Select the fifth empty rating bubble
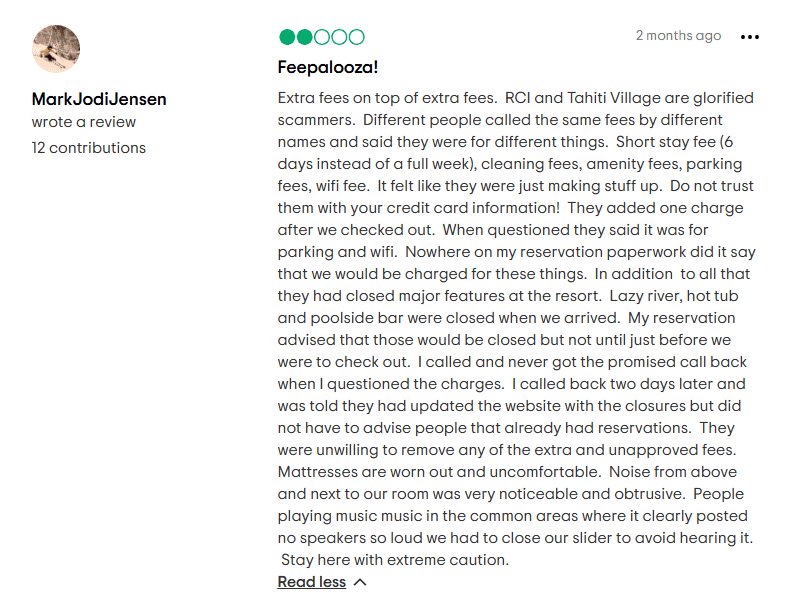The width and height of the screenshot is (788, 607). pos(356,37)
